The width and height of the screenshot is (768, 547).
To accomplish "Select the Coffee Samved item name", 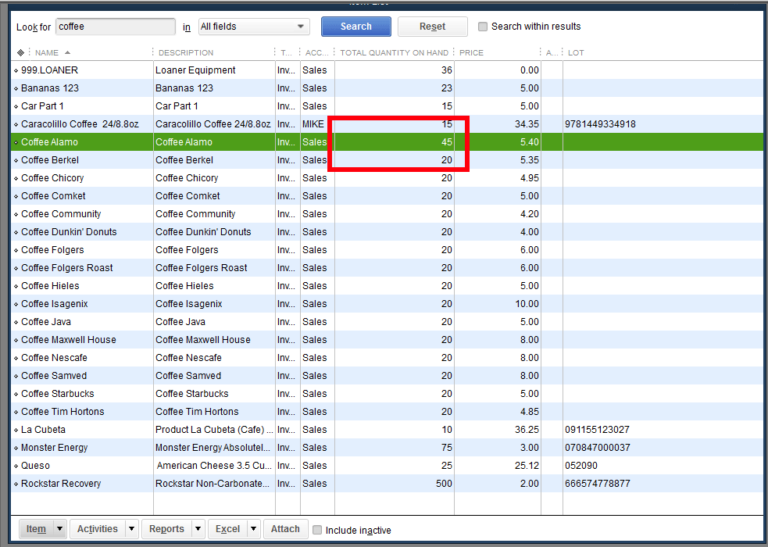I will point(54,376).
